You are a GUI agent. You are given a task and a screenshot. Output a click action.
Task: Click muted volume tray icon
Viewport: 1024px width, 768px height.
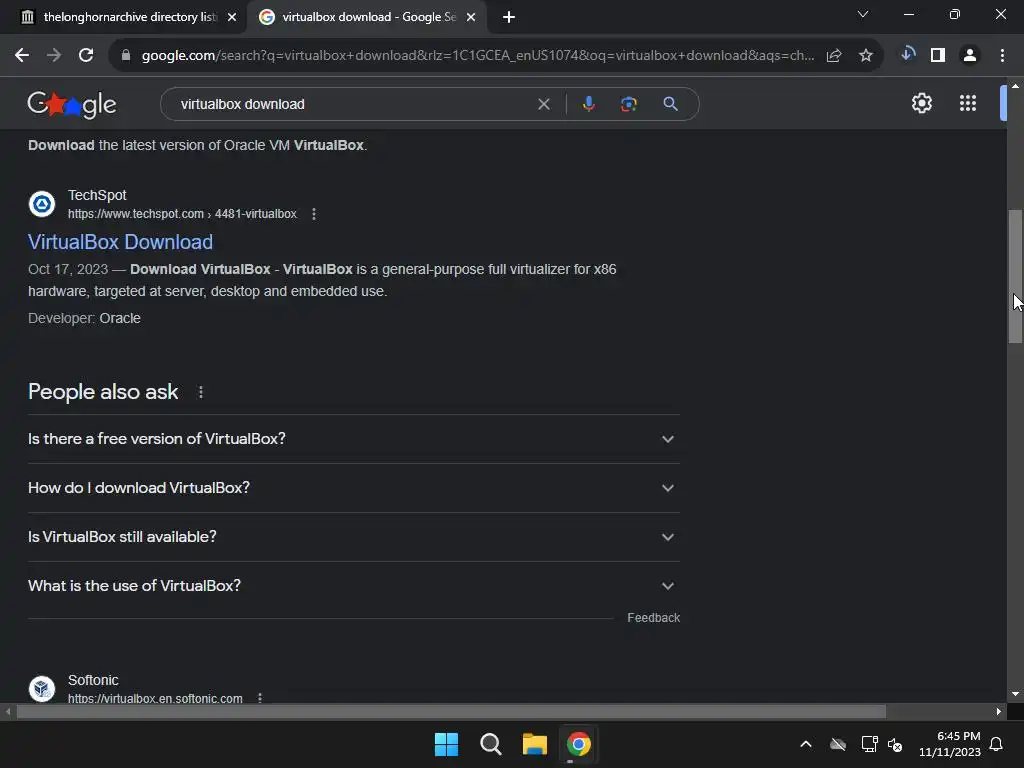(895, 744)
